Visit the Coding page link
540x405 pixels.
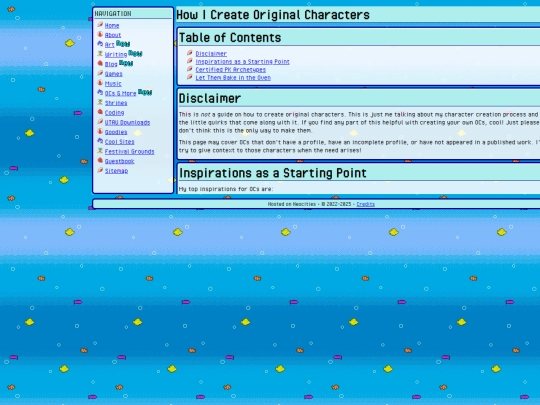(114, 113)
